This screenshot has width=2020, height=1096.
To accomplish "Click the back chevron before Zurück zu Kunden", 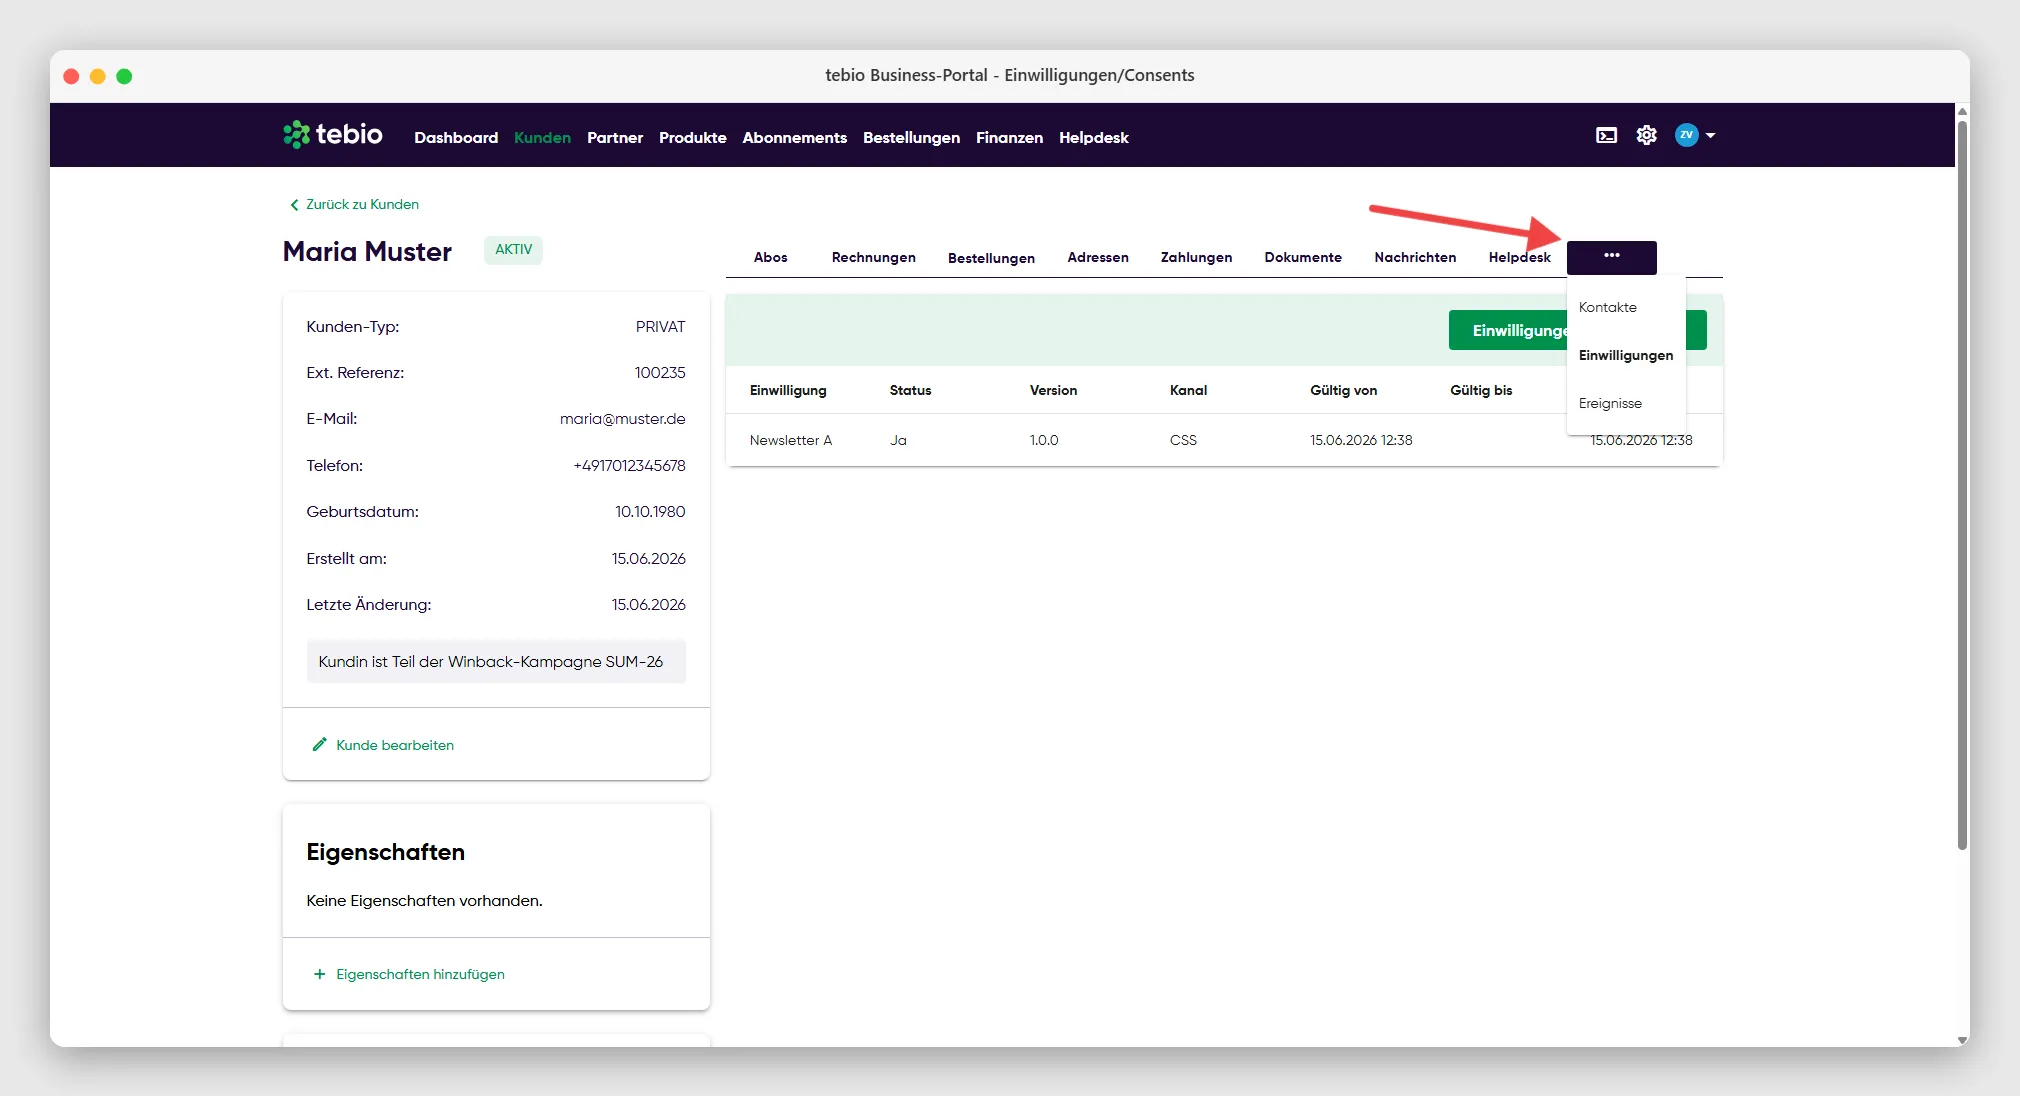I will 294,205.
